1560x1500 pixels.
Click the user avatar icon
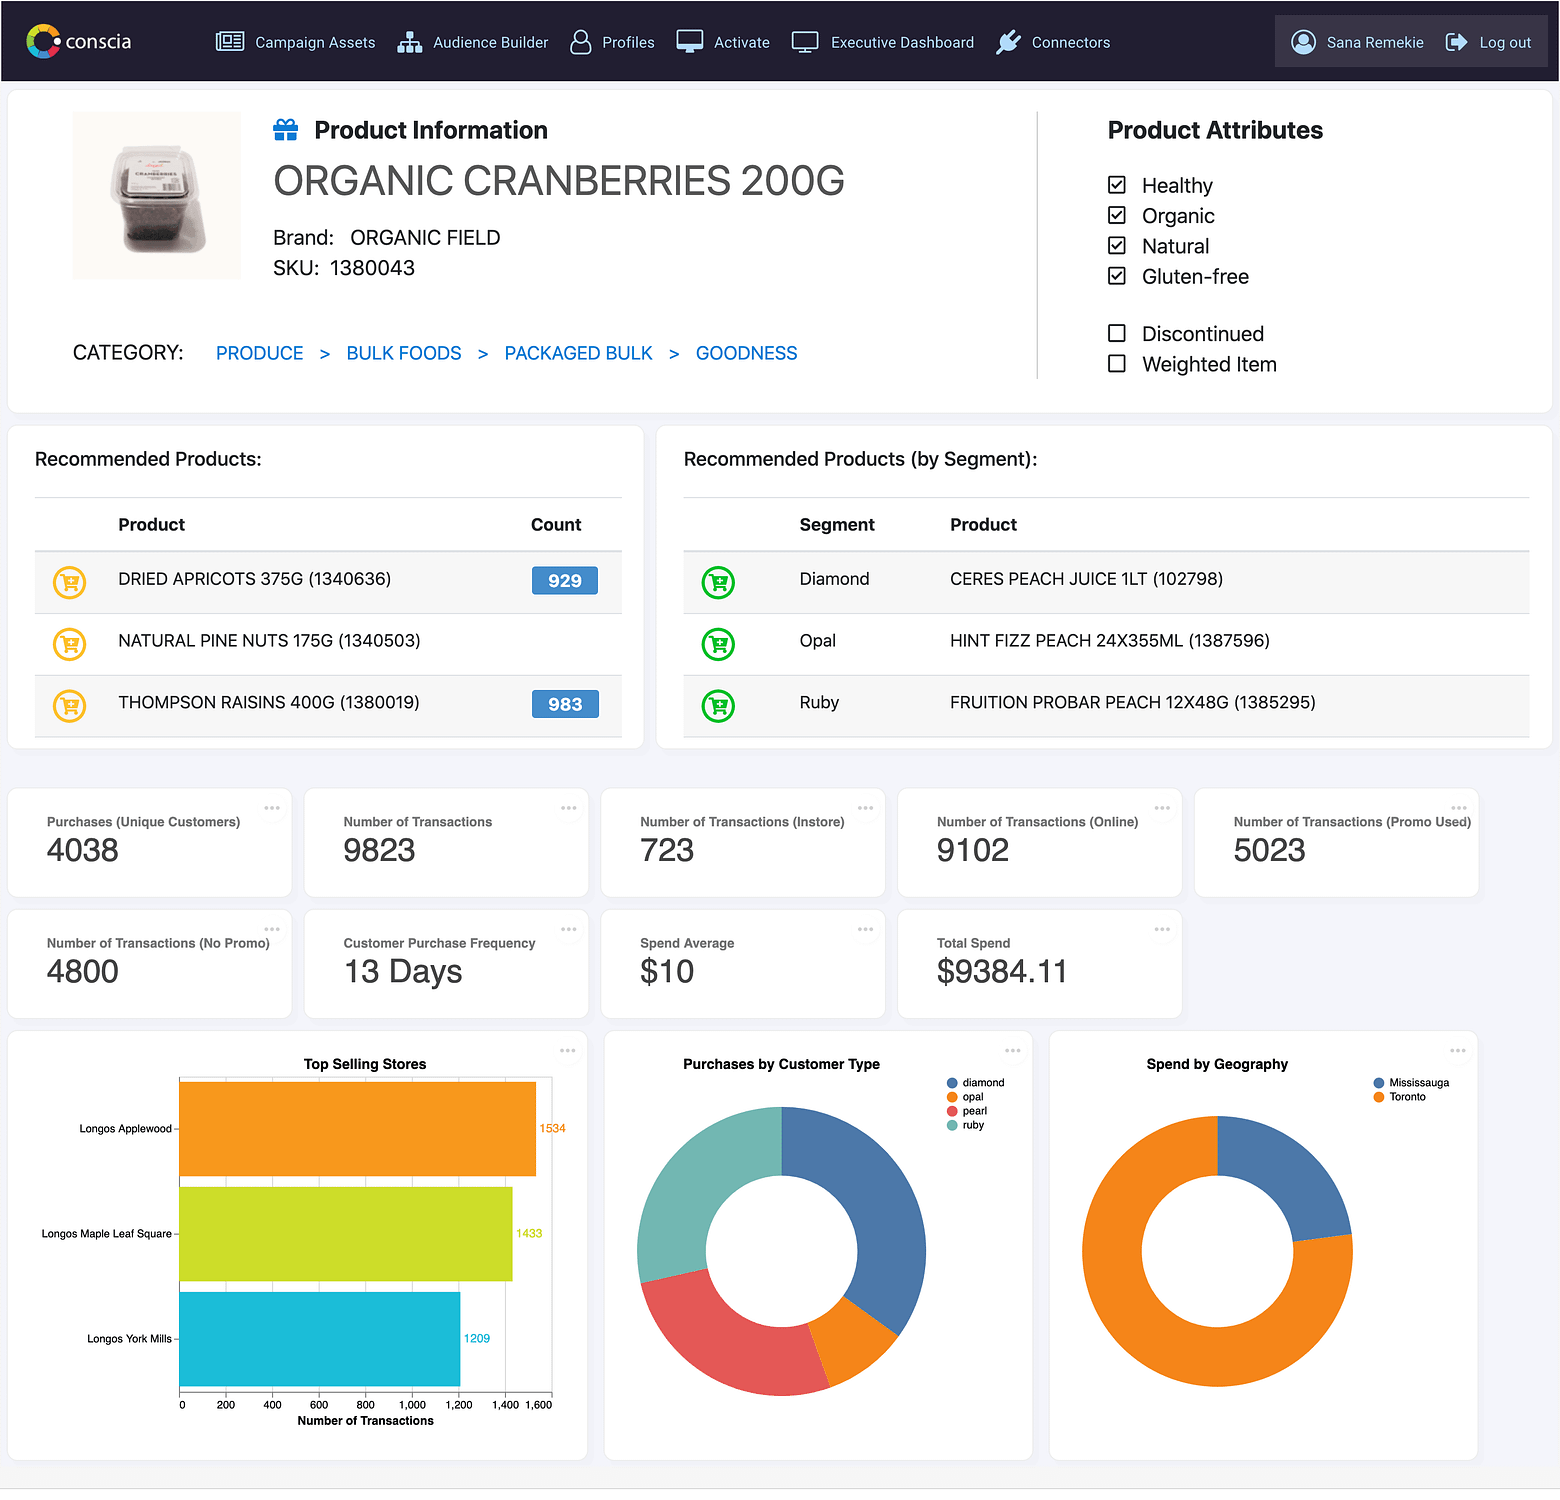pyautogui.click(x=1303, y=42)
